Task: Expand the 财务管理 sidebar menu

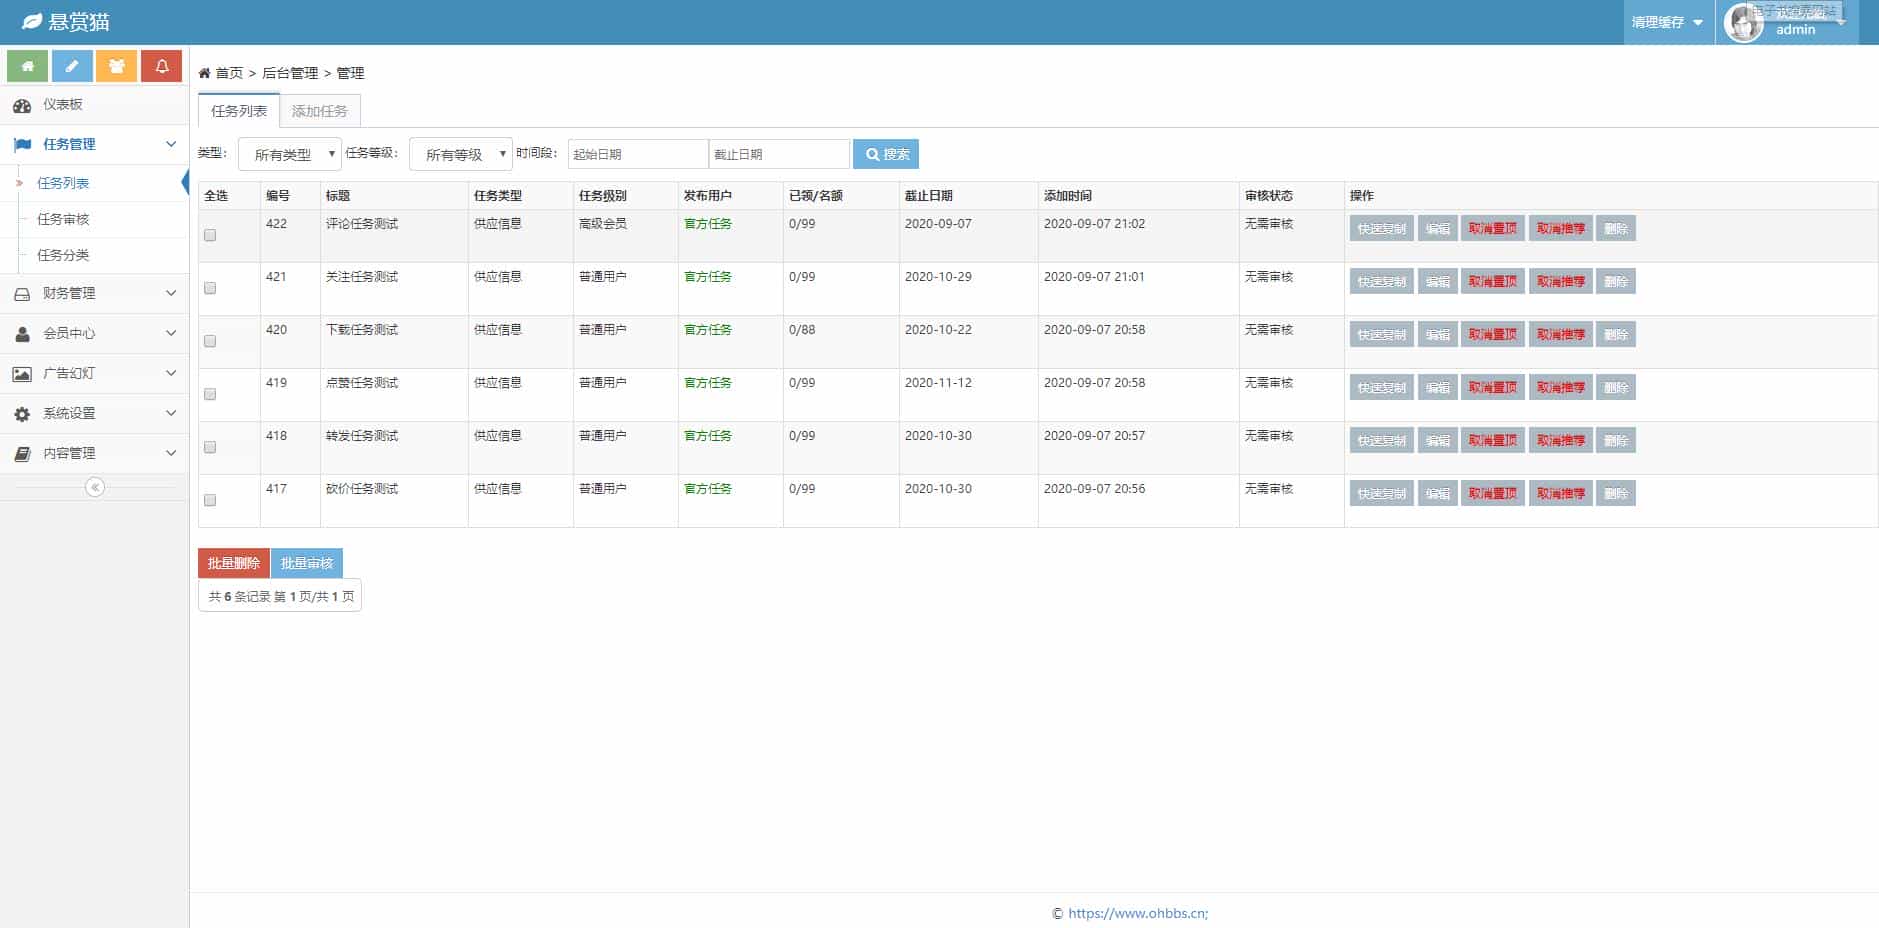Action: [94, 294]
